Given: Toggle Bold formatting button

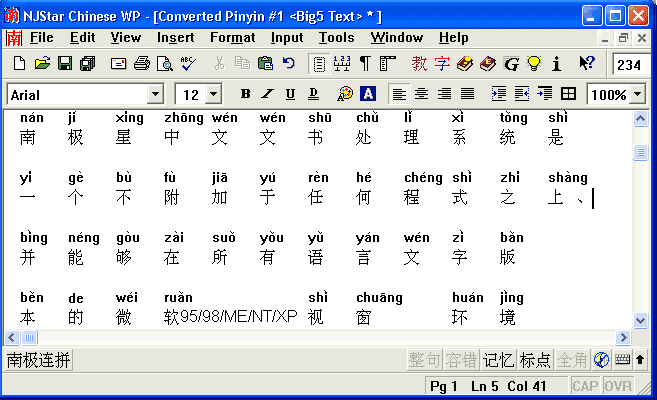Looking at the screenshot, I should (x=246, y=94).
